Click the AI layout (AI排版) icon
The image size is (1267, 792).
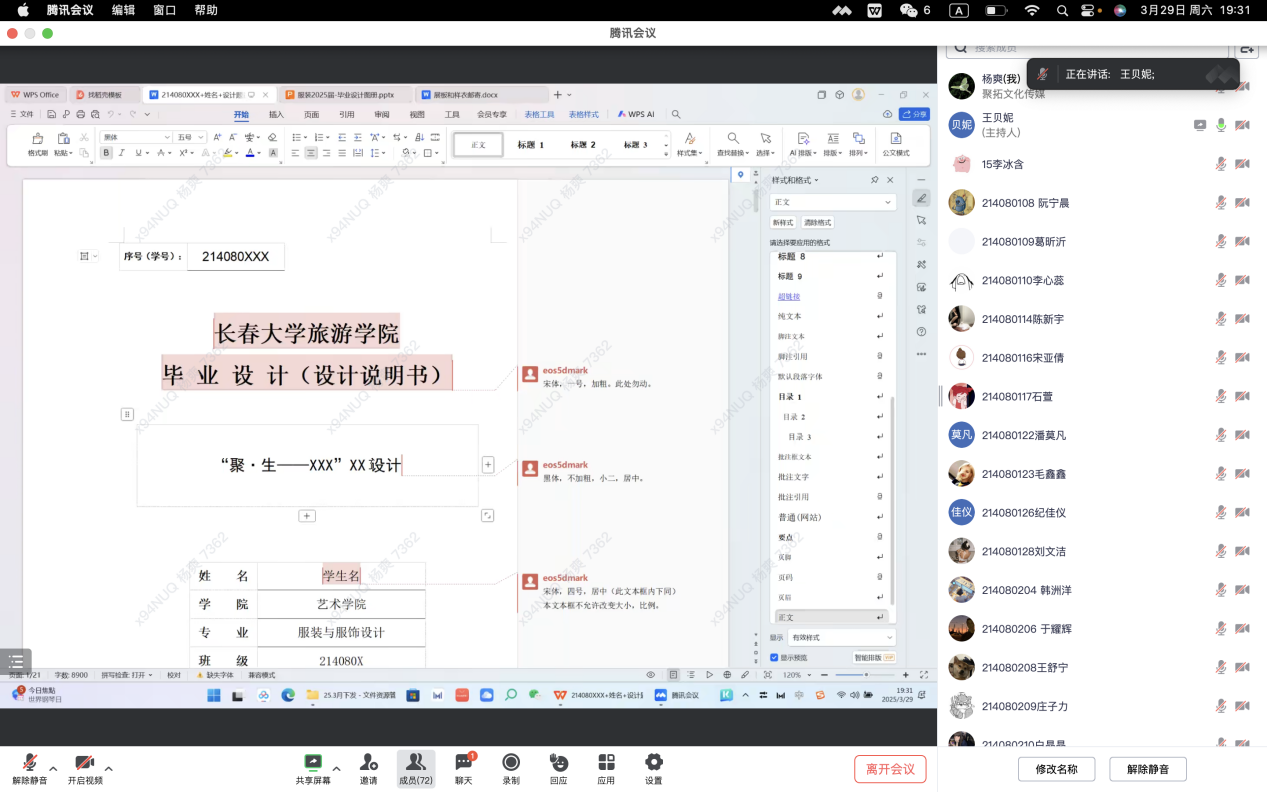pyautogui.click(x=803, y=139)
